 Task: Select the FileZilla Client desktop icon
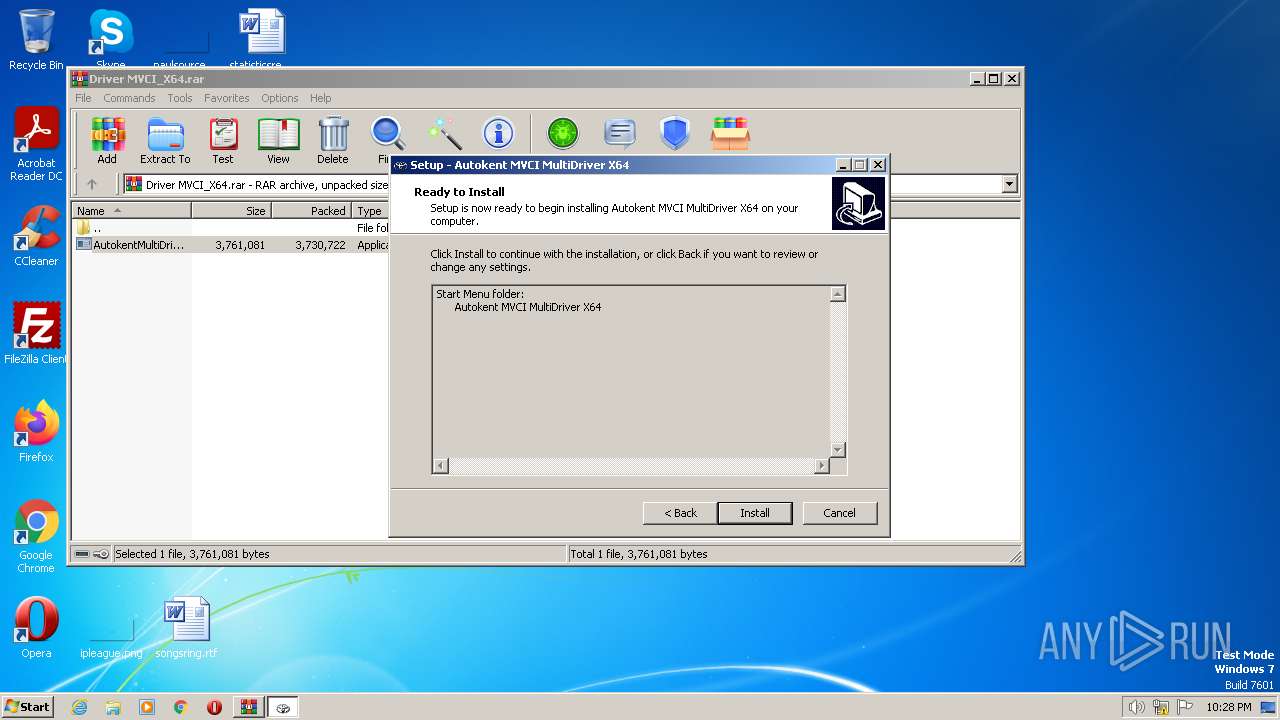click(36, 333)
